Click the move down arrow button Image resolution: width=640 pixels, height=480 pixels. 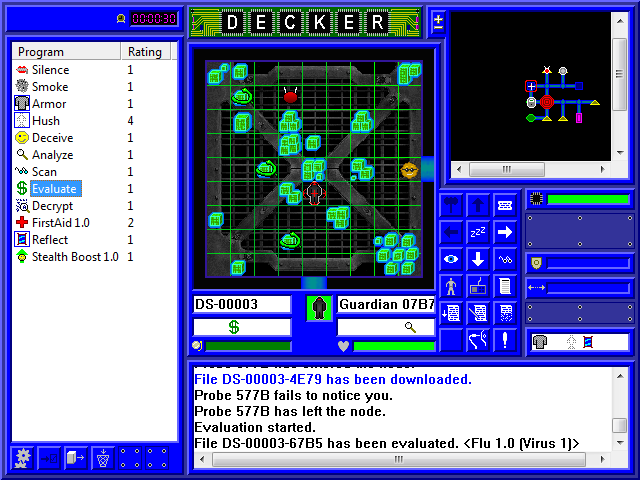point(478,259)
